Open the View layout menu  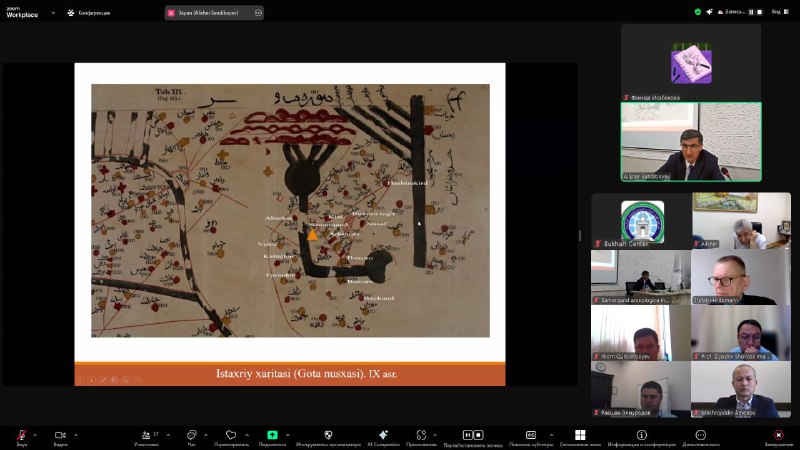click(780, 12)
